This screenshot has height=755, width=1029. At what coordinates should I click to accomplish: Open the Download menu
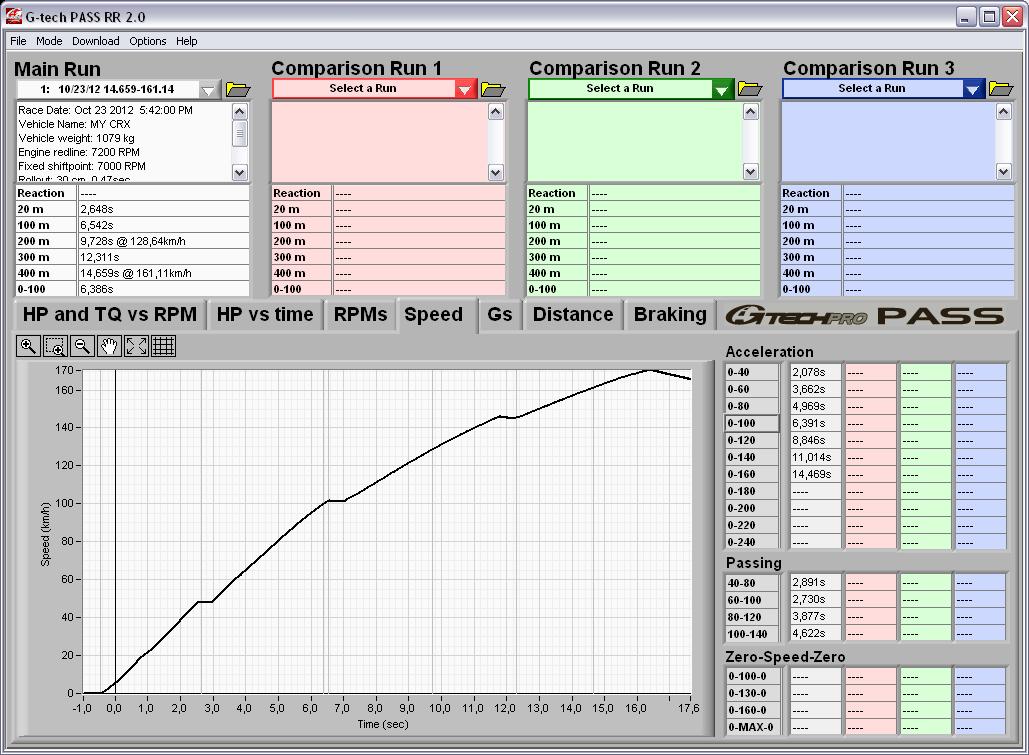95,41
